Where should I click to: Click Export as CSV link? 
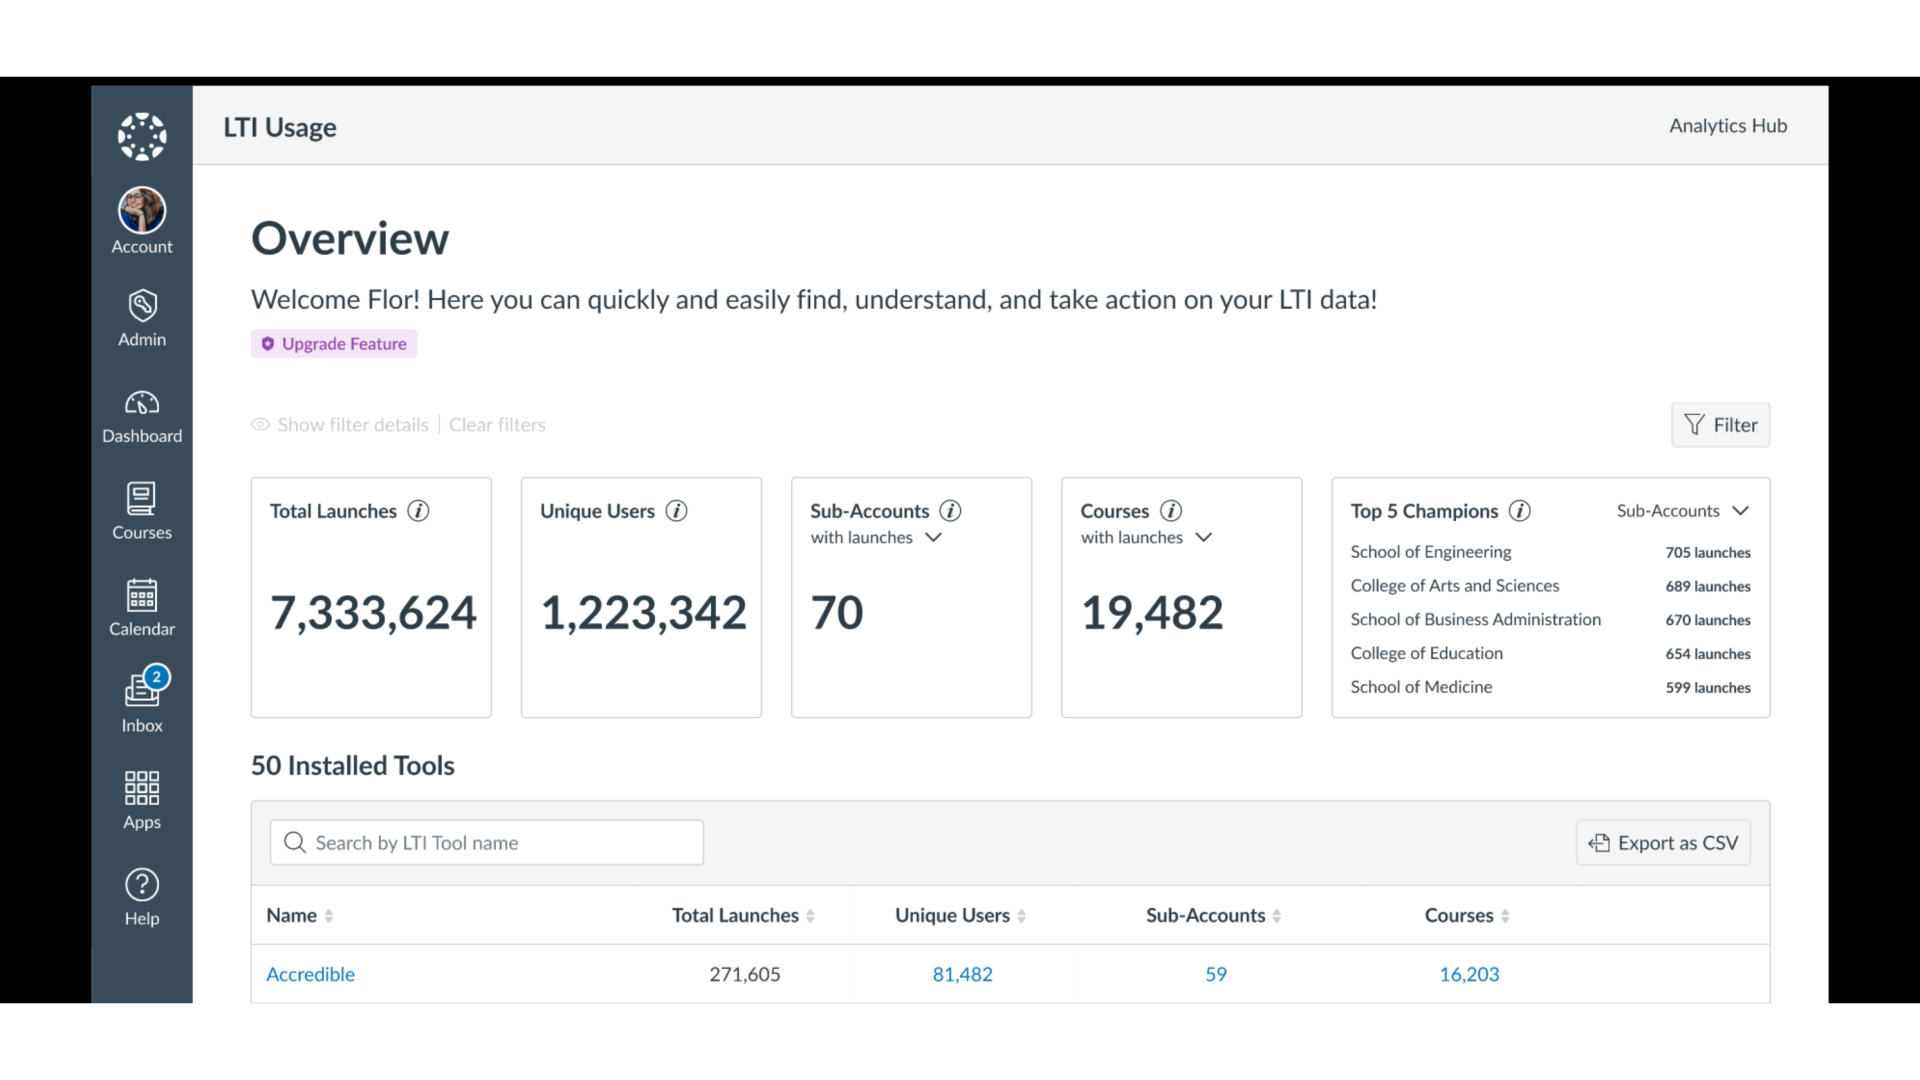click(1664, 843)
